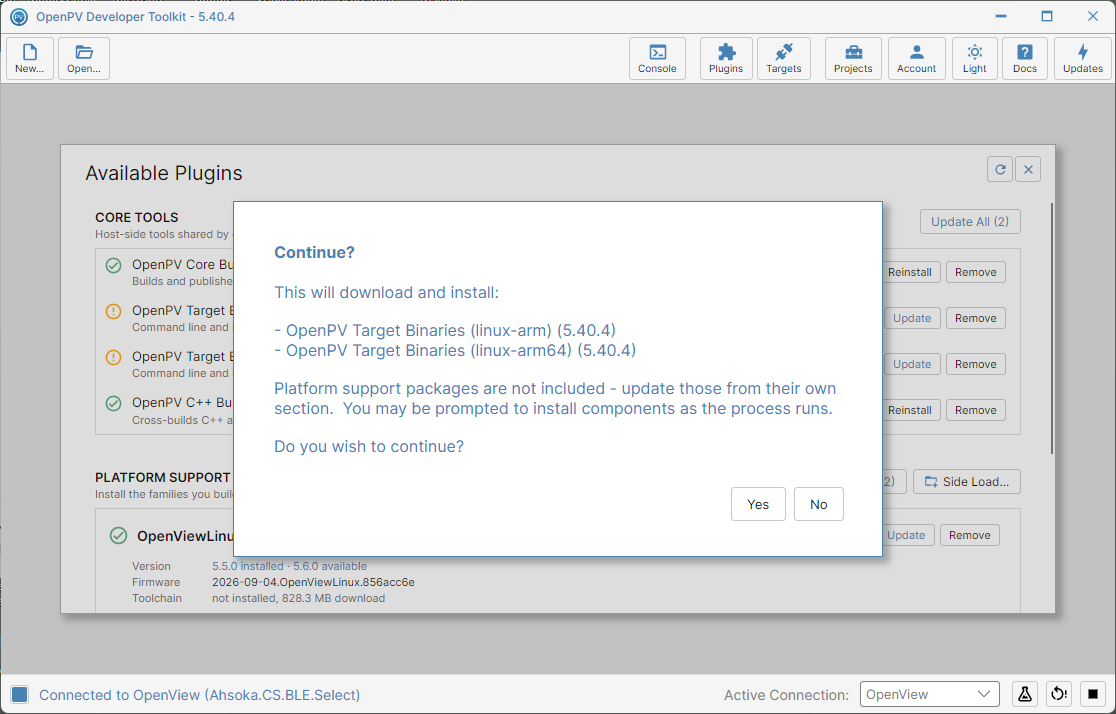Open the Plugins manager
Image resolution: width=1116 pixels, height=714 pixels.
click(x=726, y=58)
